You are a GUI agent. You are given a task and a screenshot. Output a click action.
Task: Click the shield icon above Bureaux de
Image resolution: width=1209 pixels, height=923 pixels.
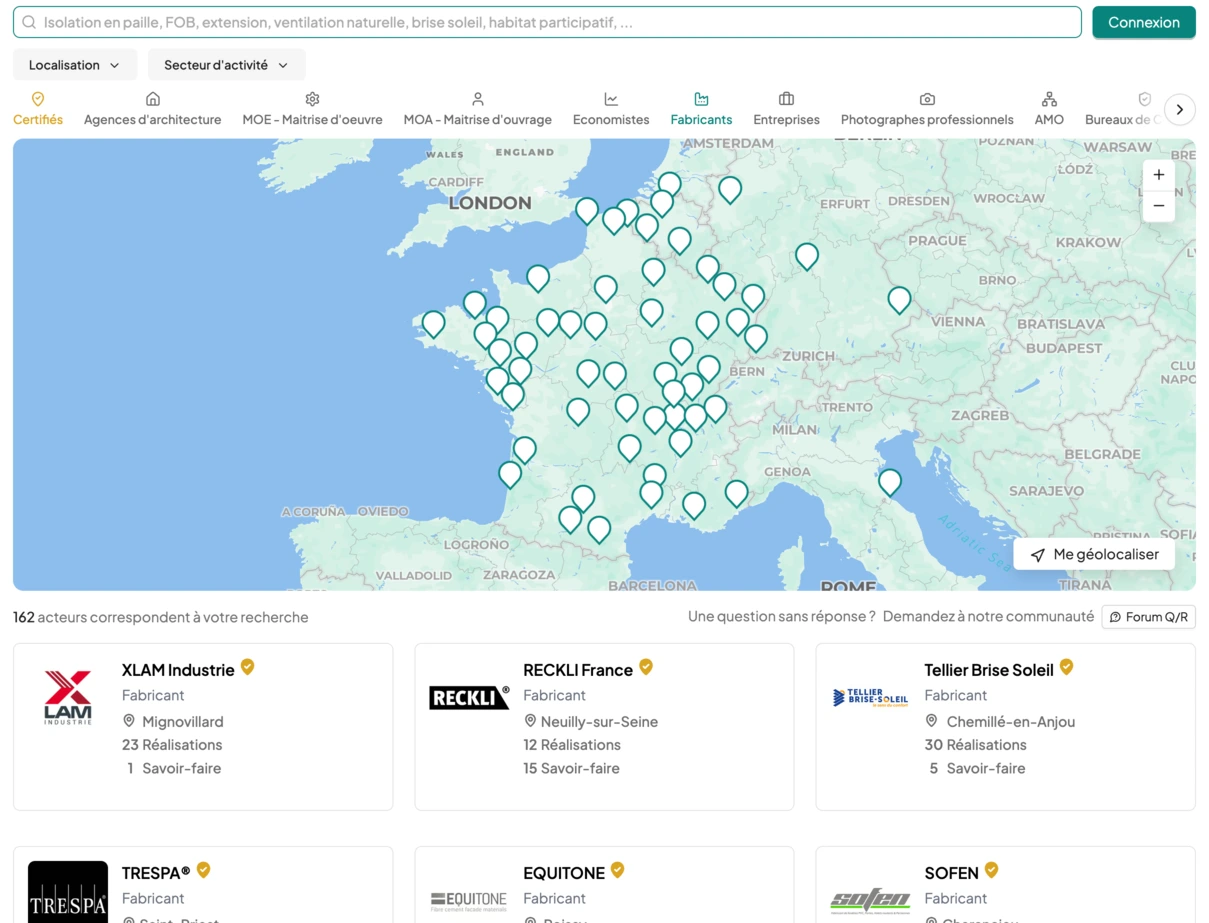1145,99
